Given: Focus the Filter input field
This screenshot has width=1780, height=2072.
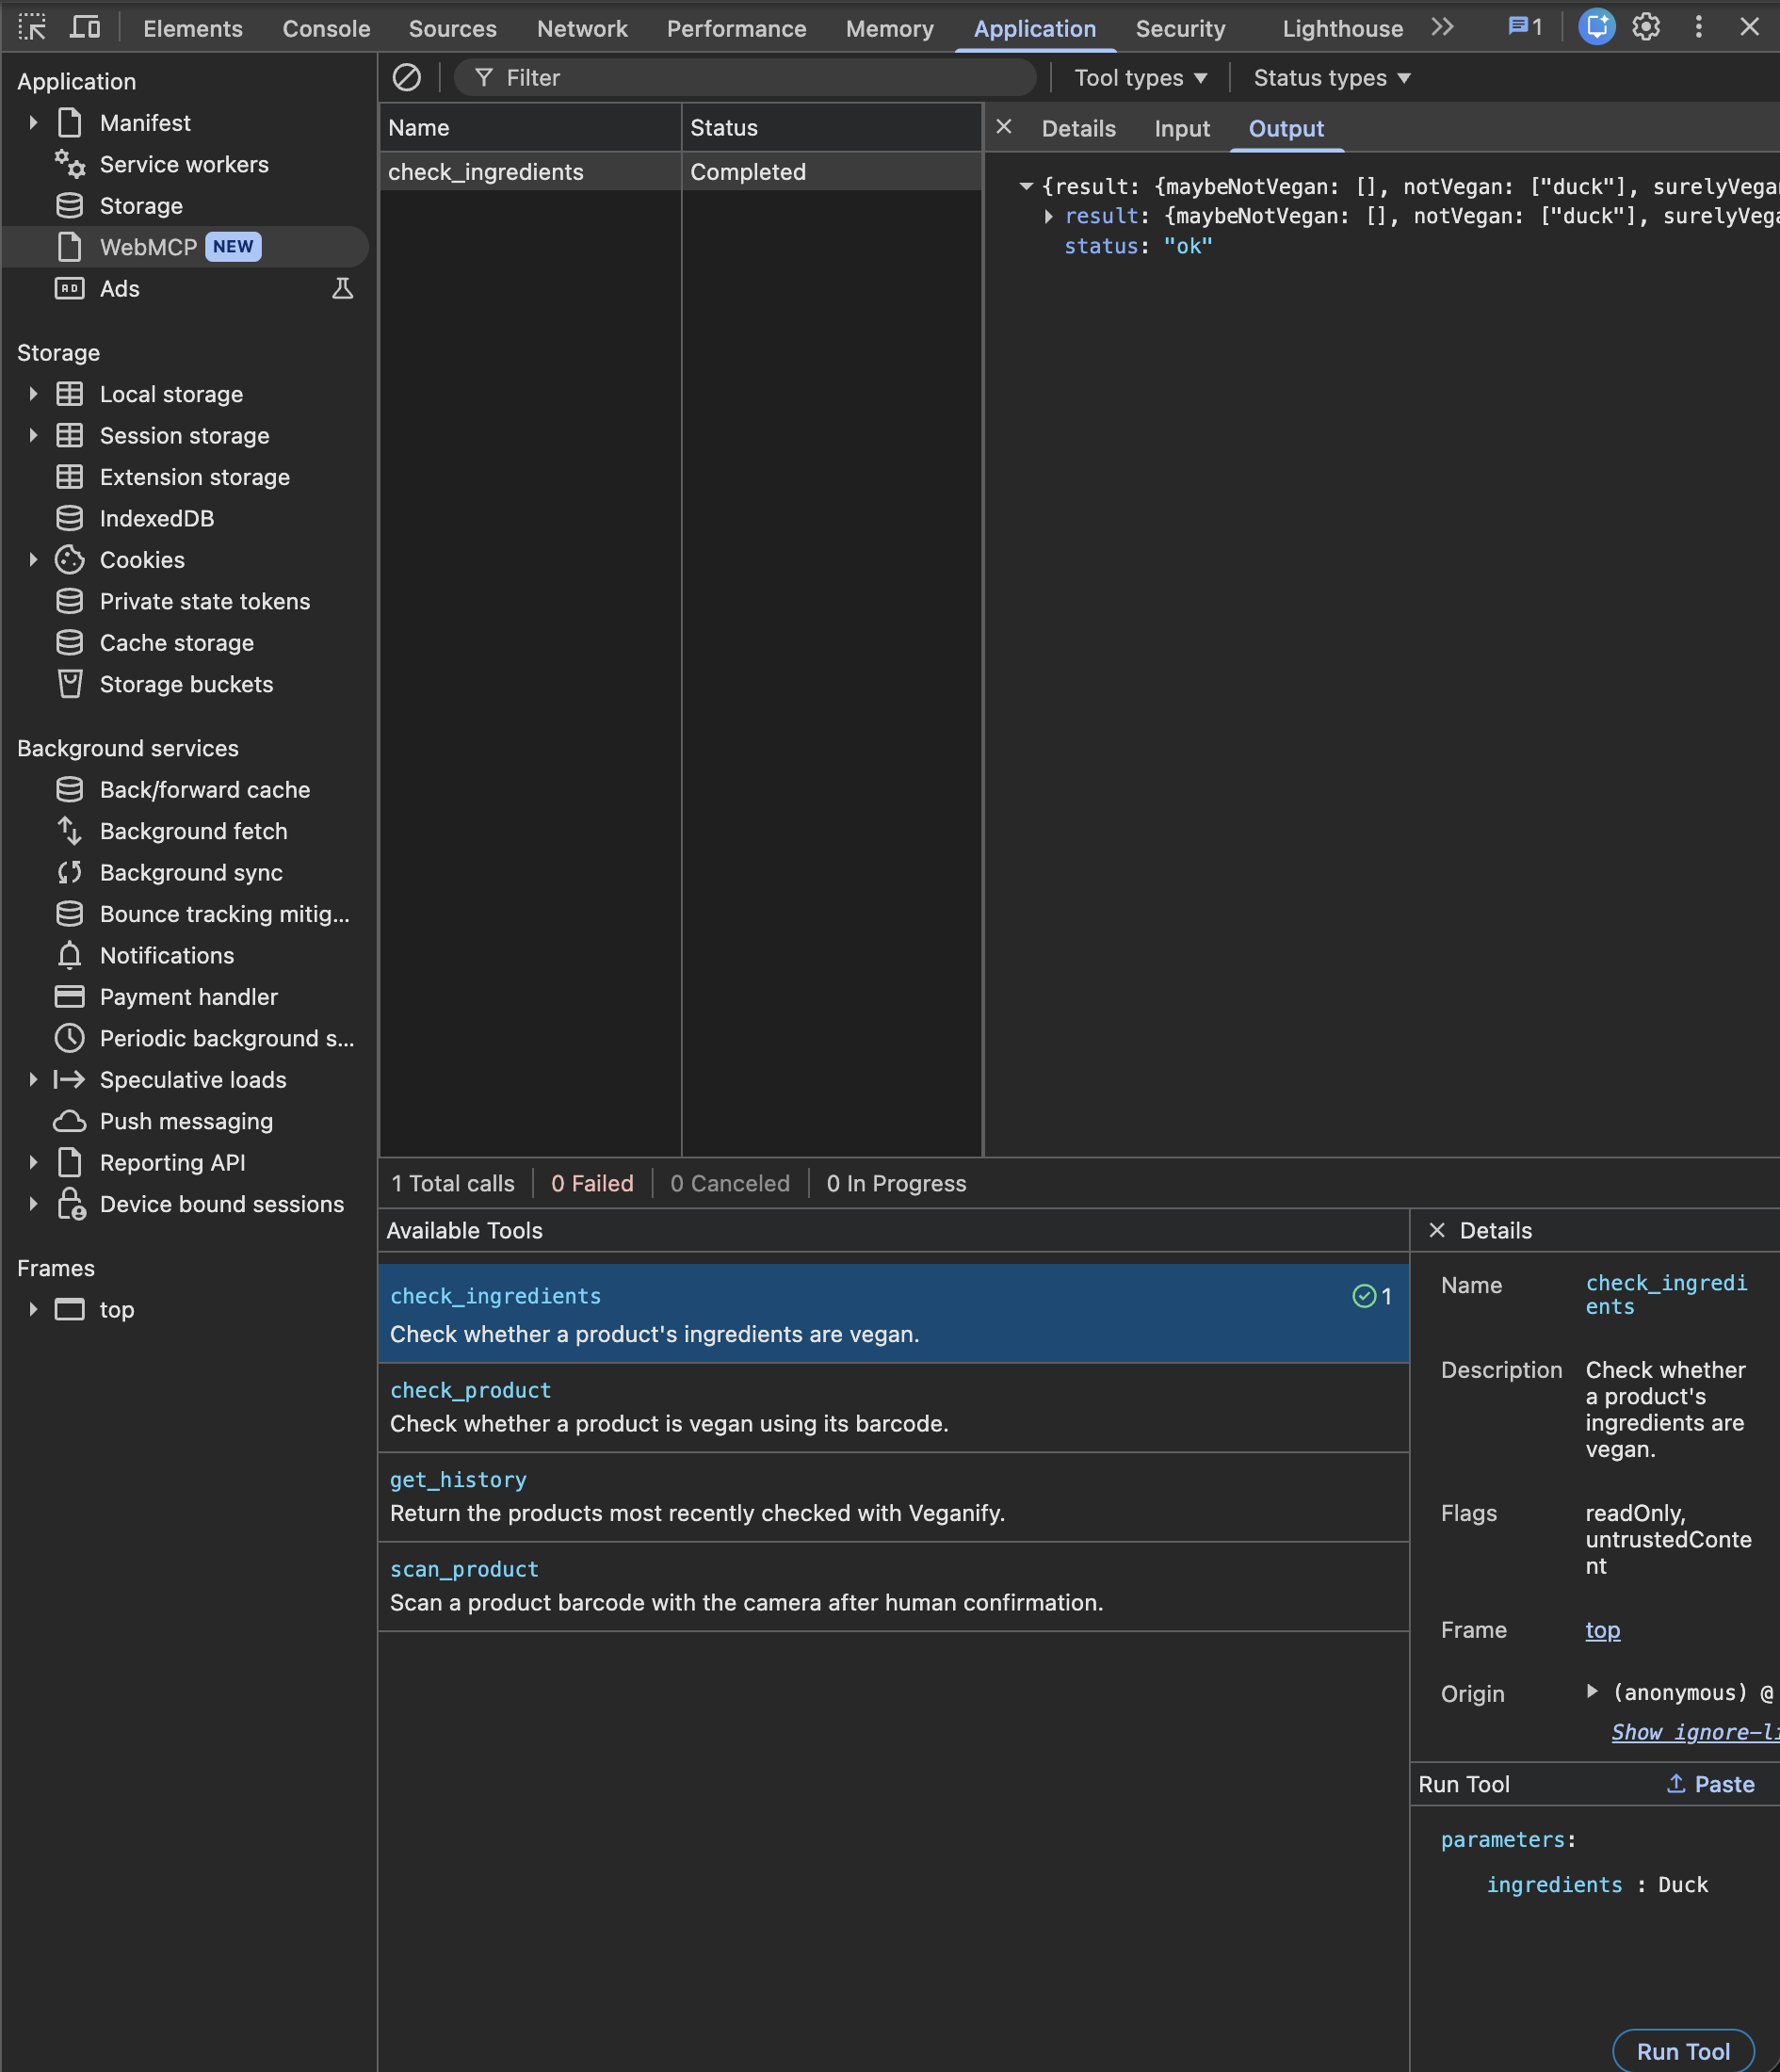Looking at the screenshot, I should [745, 78].
